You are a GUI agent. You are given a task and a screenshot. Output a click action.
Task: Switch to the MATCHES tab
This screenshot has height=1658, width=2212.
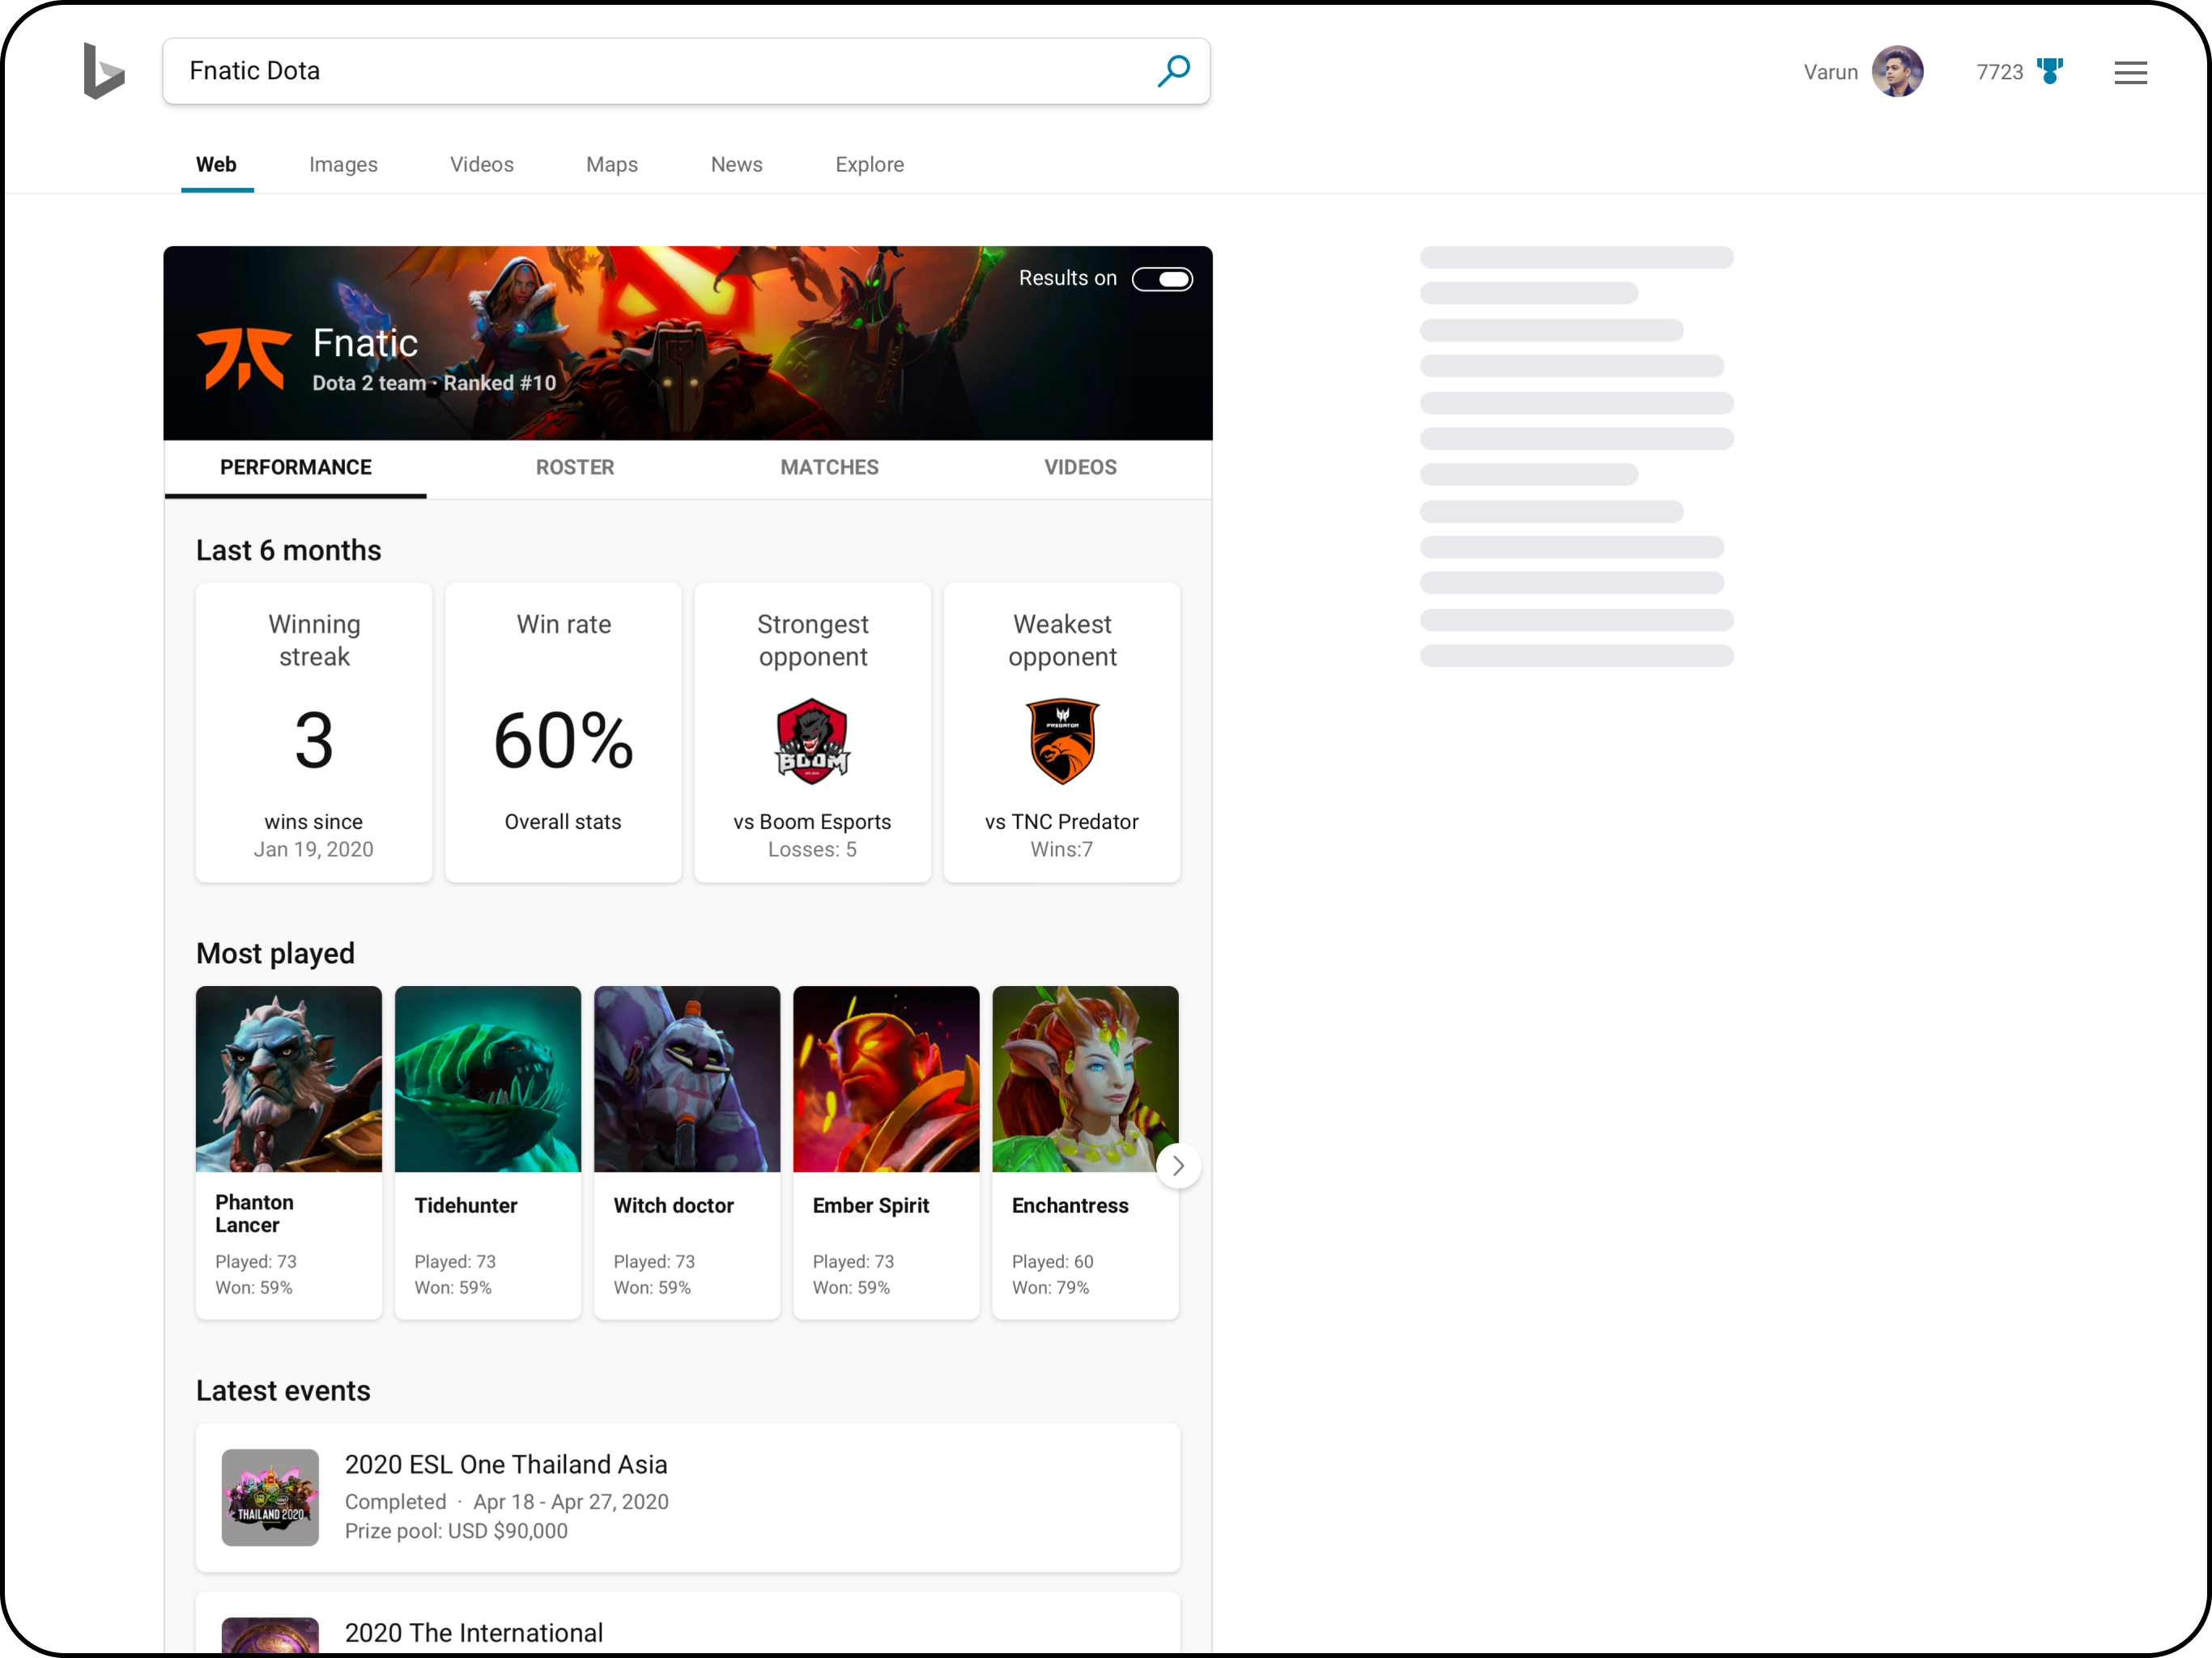tap(830, 468)
